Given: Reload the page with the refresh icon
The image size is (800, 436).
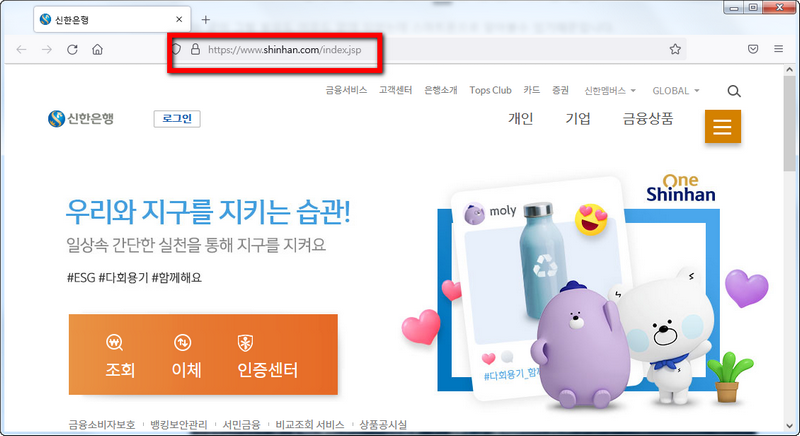Looking at the screenshot, I should [72, 49].
